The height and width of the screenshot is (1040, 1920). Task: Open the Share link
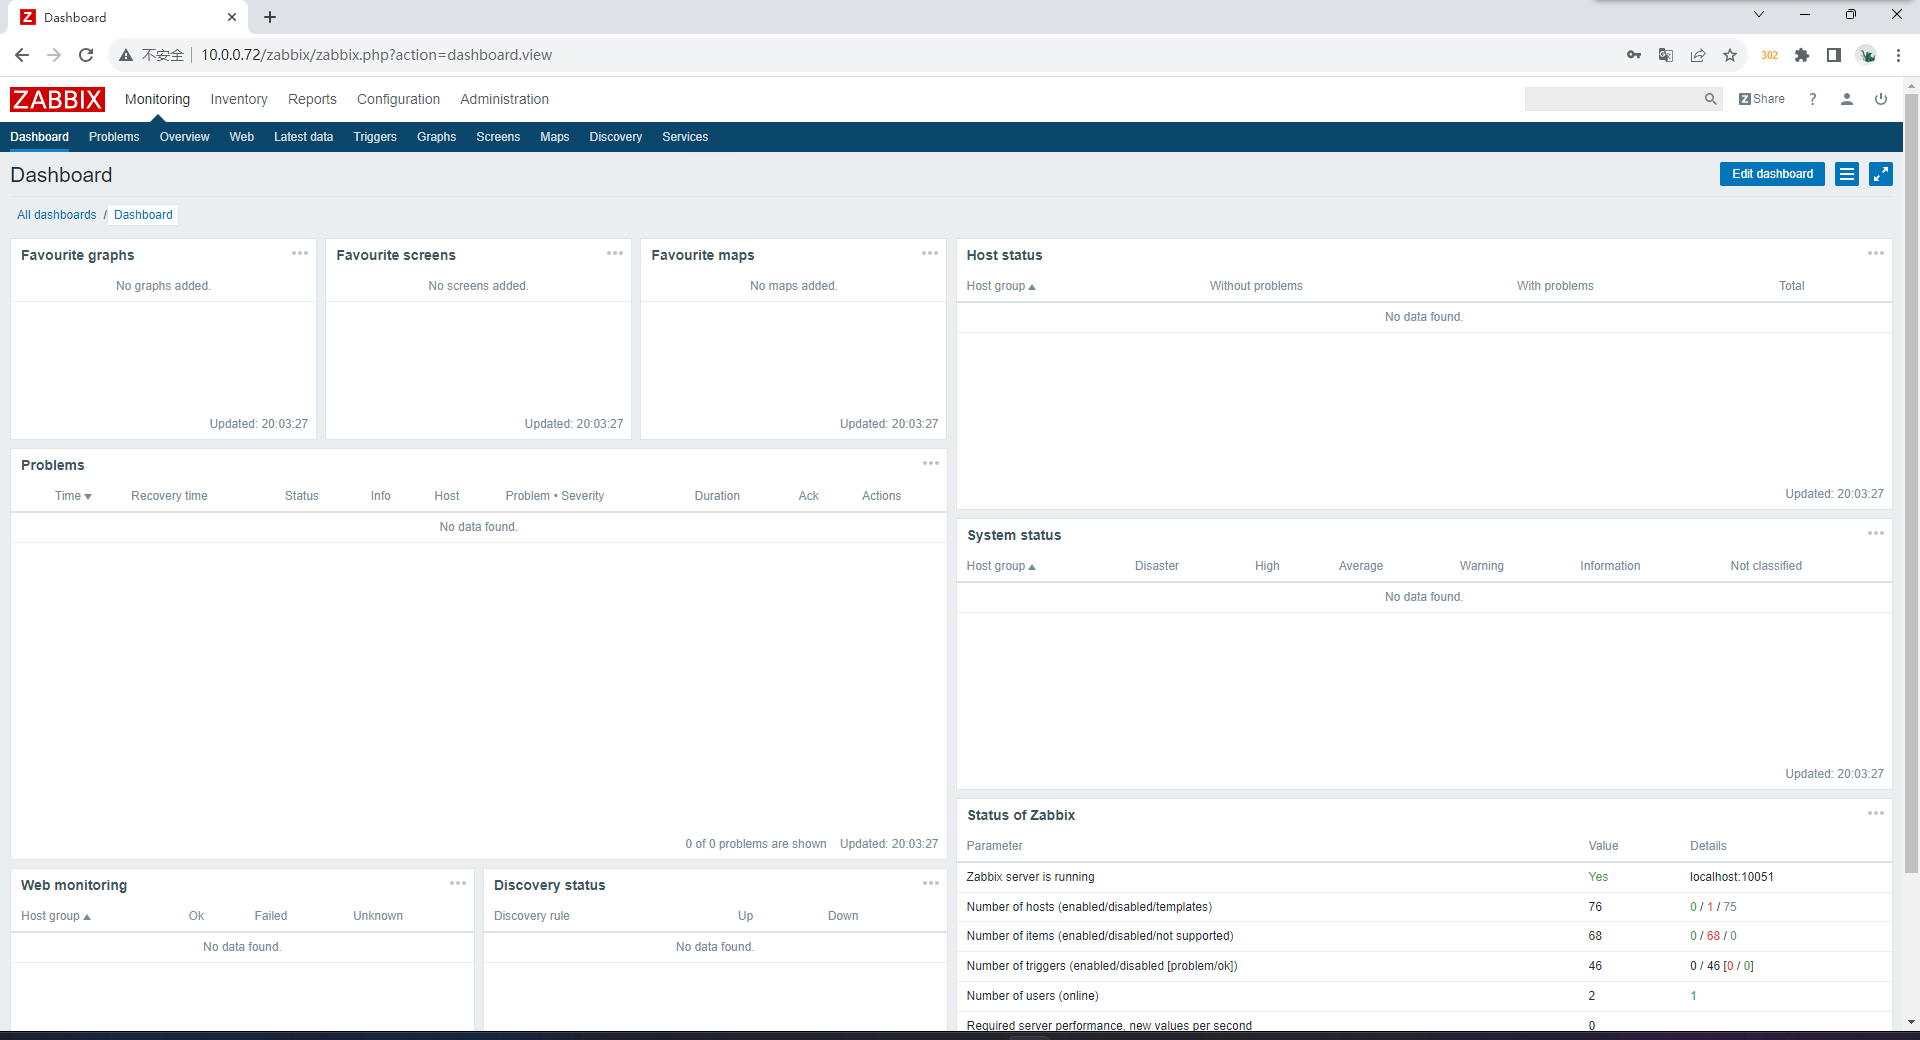(x=1762, y=99)
